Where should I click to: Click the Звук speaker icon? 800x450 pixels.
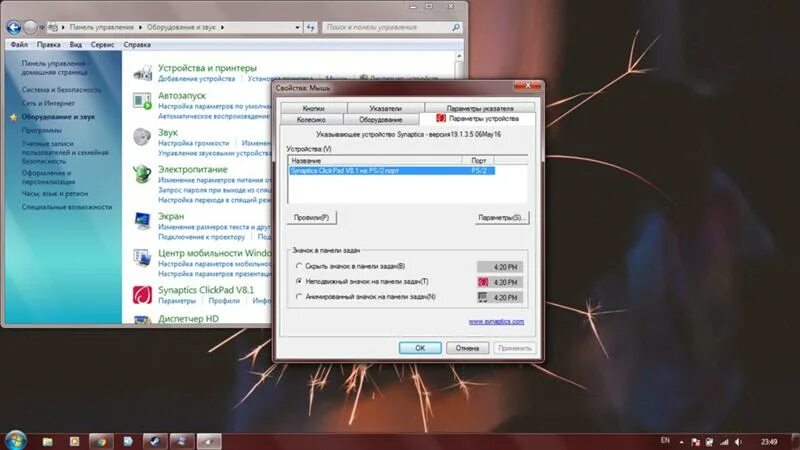click(x=142, y=137)
